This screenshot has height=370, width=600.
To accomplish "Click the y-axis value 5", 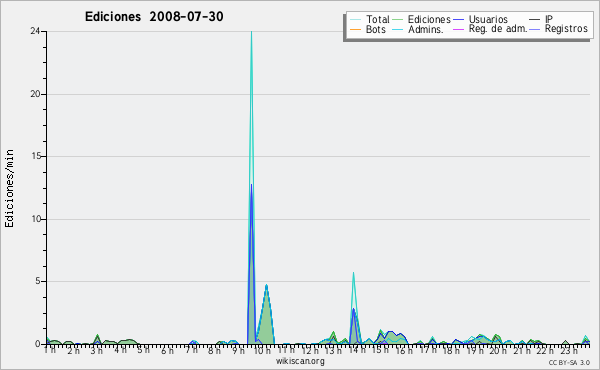I will [x=38, y=281].
